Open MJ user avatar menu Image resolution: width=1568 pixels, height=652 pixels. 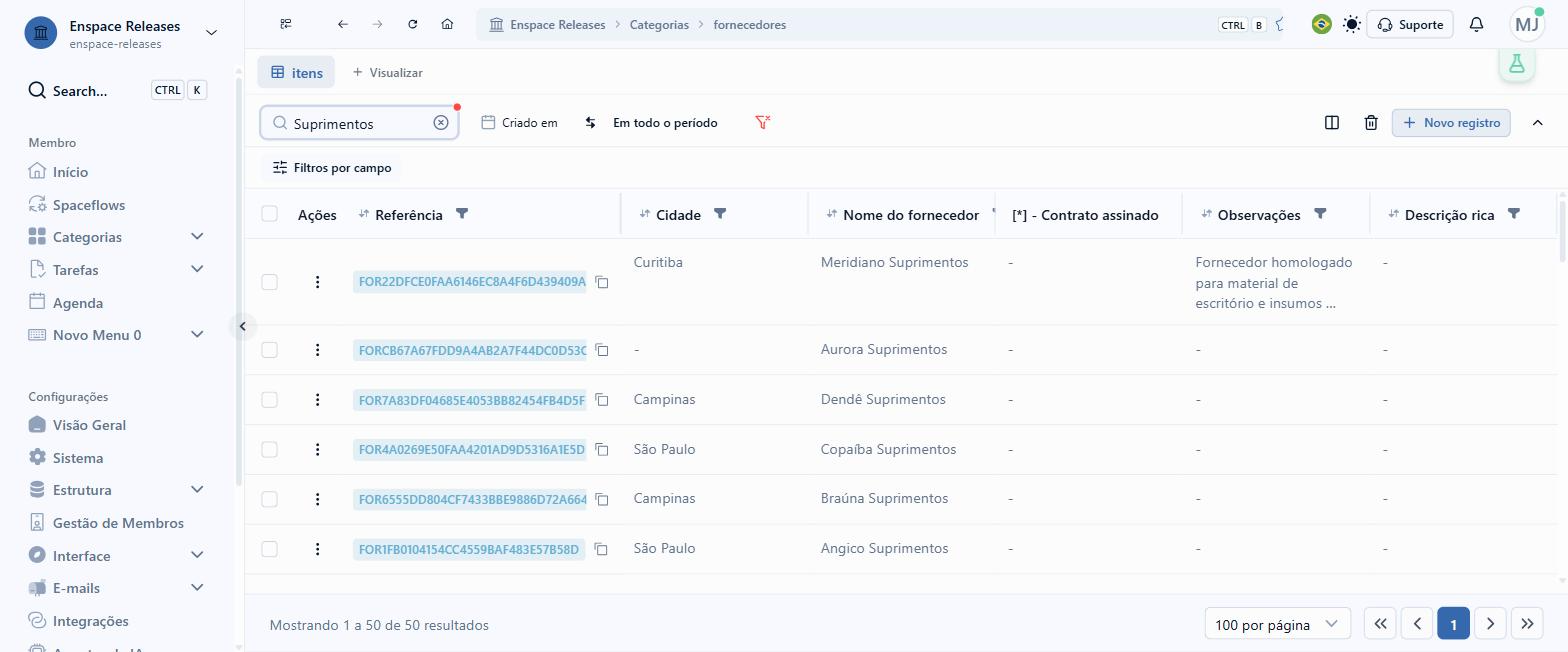coord(1527,24)
